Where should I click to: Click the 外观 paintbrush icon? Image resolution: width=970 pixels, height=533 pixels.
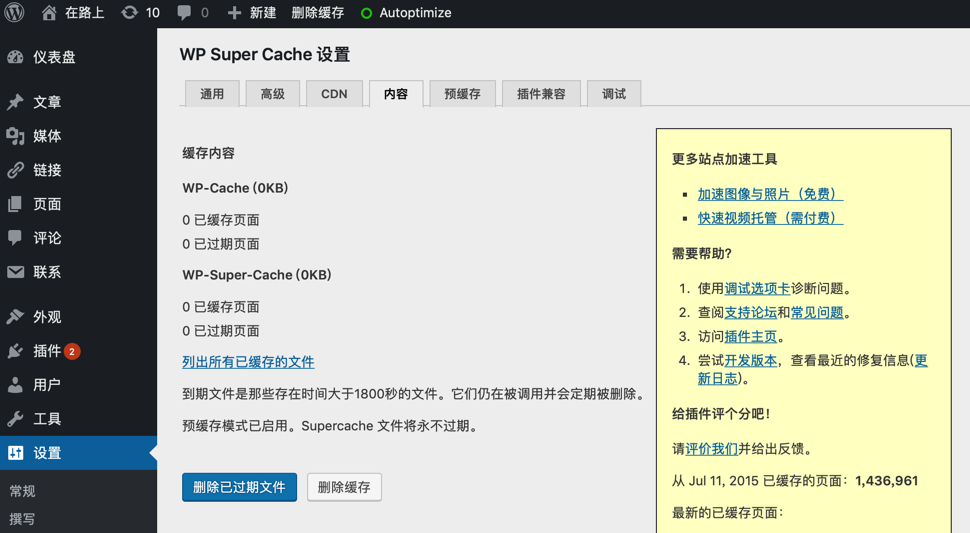(x=15, y=317)
